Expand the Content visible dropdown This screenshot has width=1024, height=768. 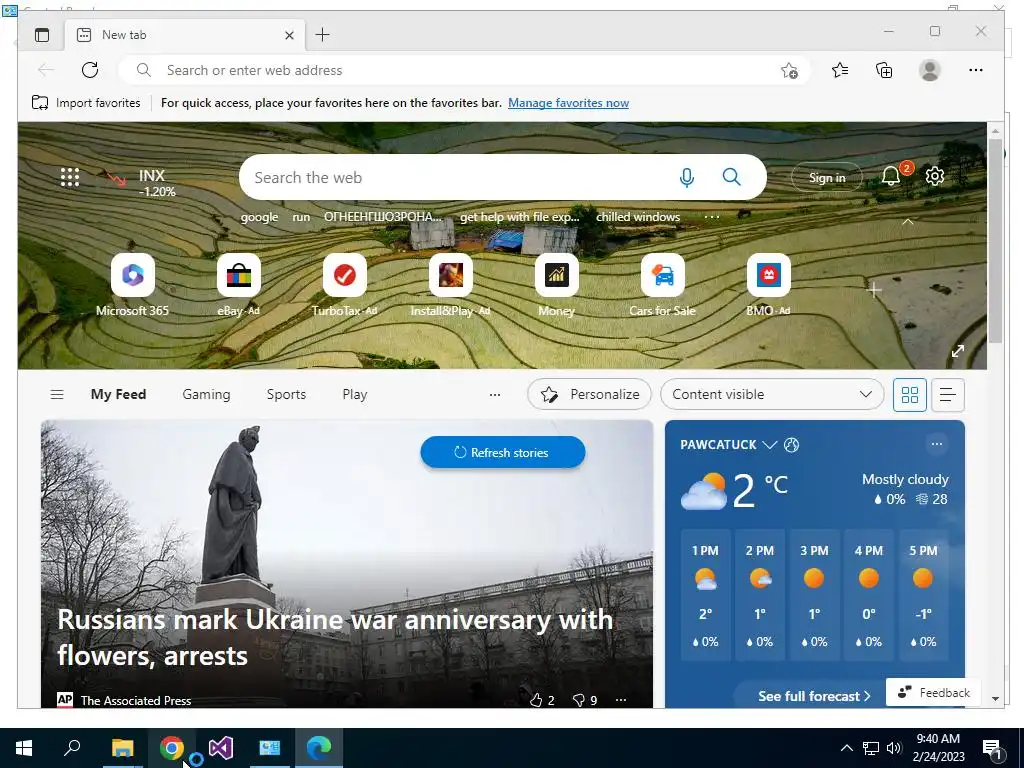(772, 394)
